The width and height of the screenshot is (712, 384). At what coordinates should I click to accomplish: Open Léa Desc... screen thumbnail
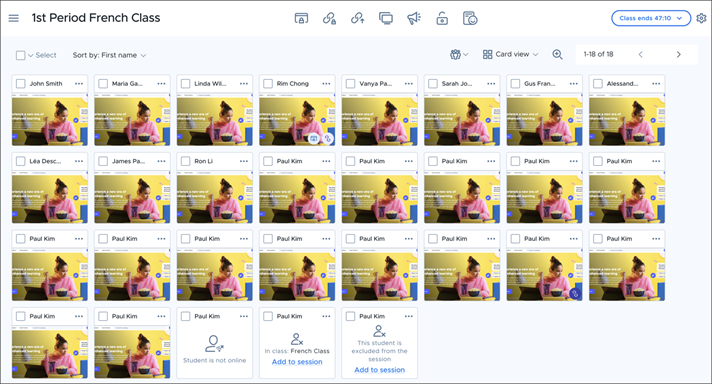tap(50, 197)
